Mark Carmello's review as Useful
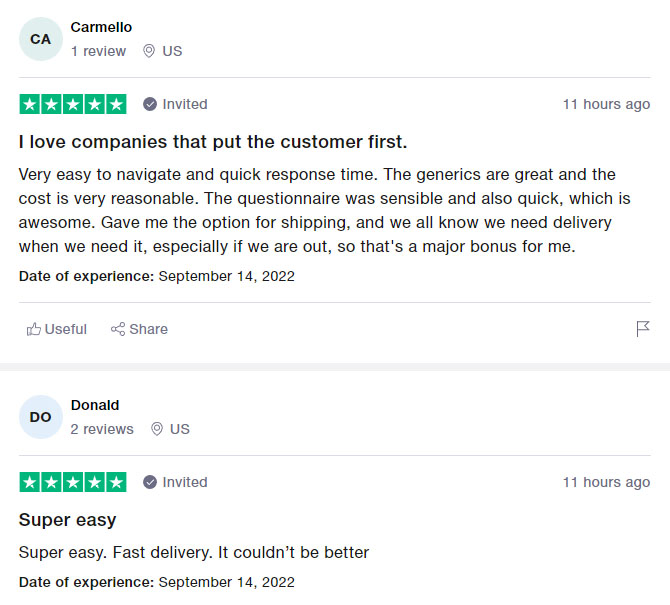Image resolution: width=670 pixels, height=605 pixels. point(57,329)
